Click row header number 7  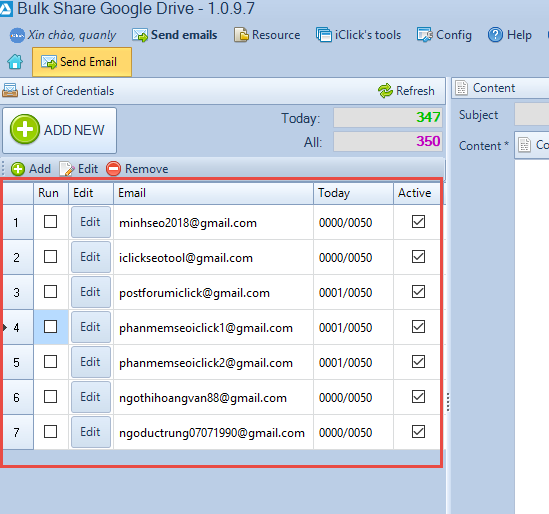click(18, 432)
